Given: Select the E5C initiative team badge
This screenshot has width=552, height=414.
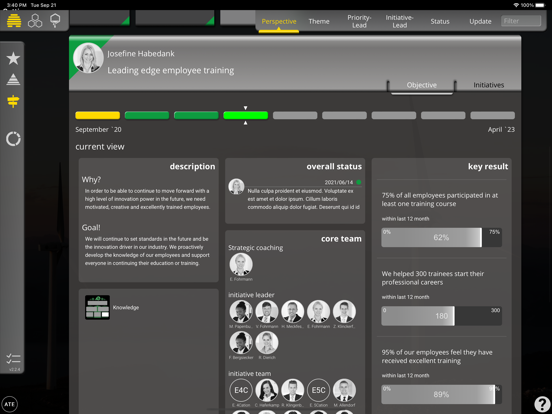Looking at the screenshot, I should coord(319,390).
